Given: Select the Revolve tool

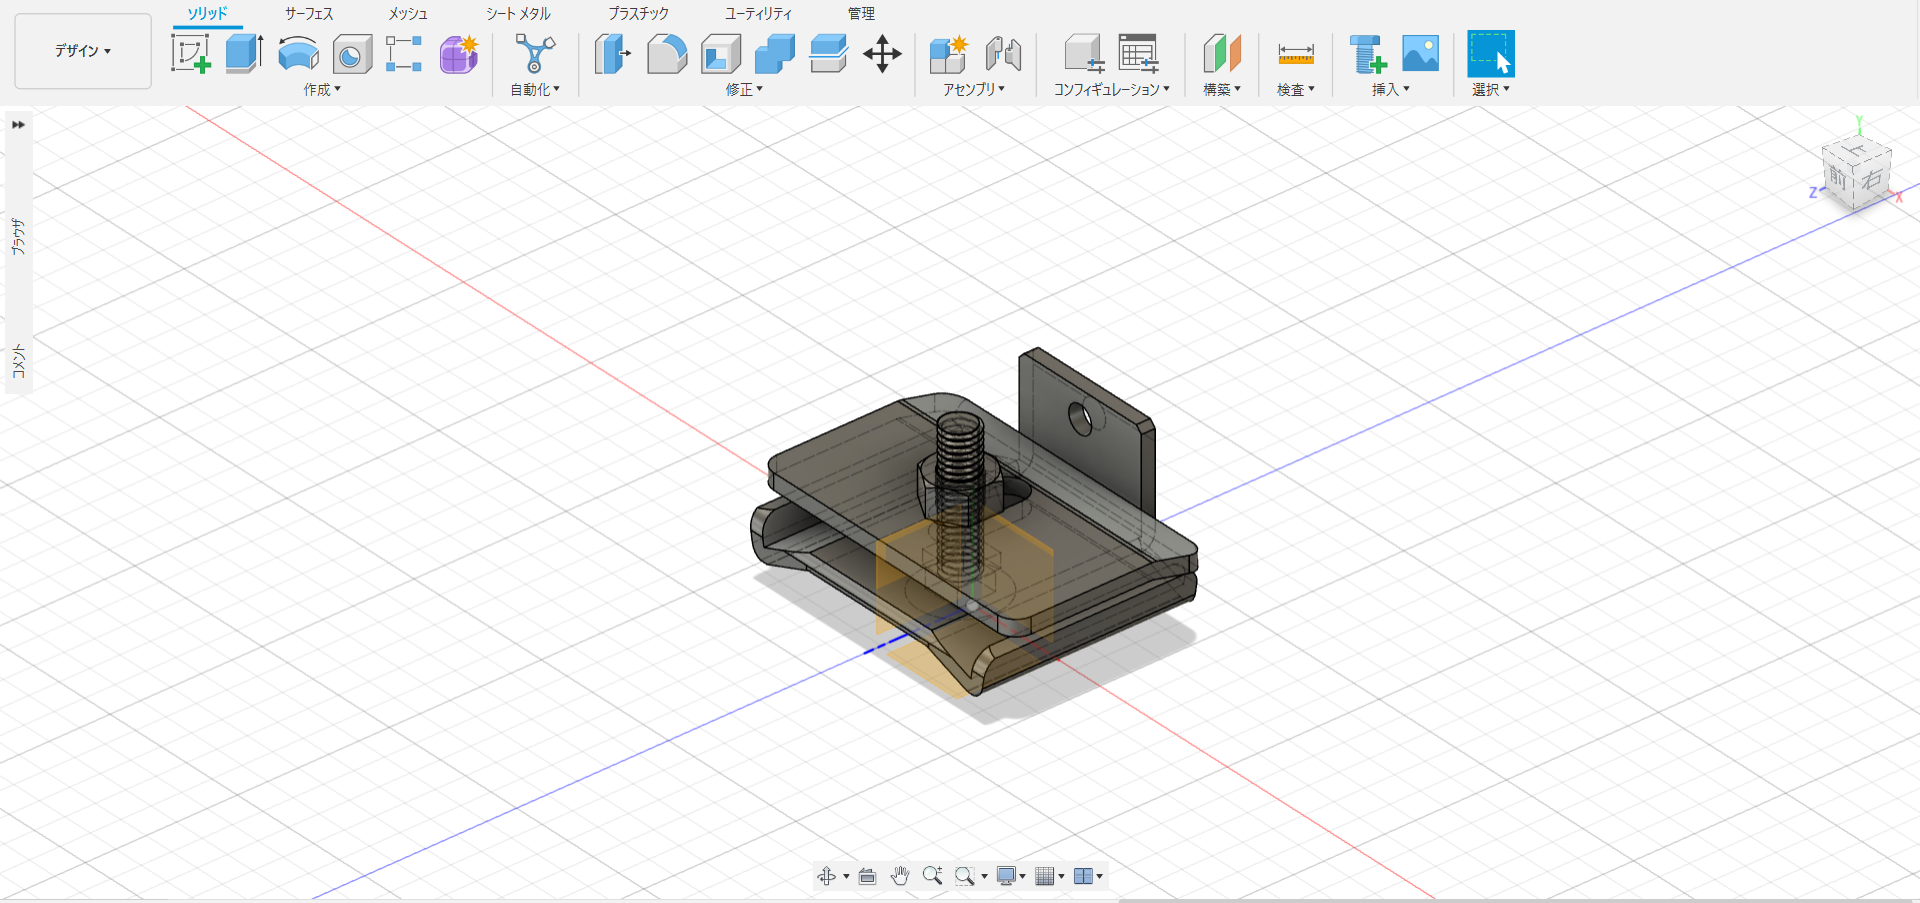Looking at the screenshot, I should point(298,53).
